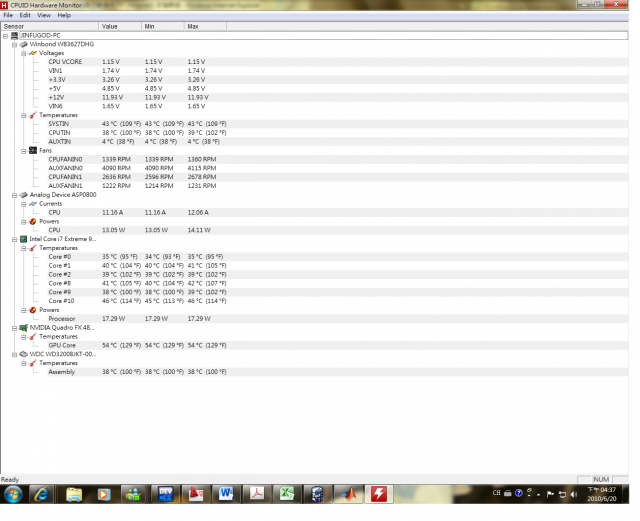The width and height of the screenshot is (640, 521).
Task: Click the Analog Device Powers flame icon
Action: [33, 221]
